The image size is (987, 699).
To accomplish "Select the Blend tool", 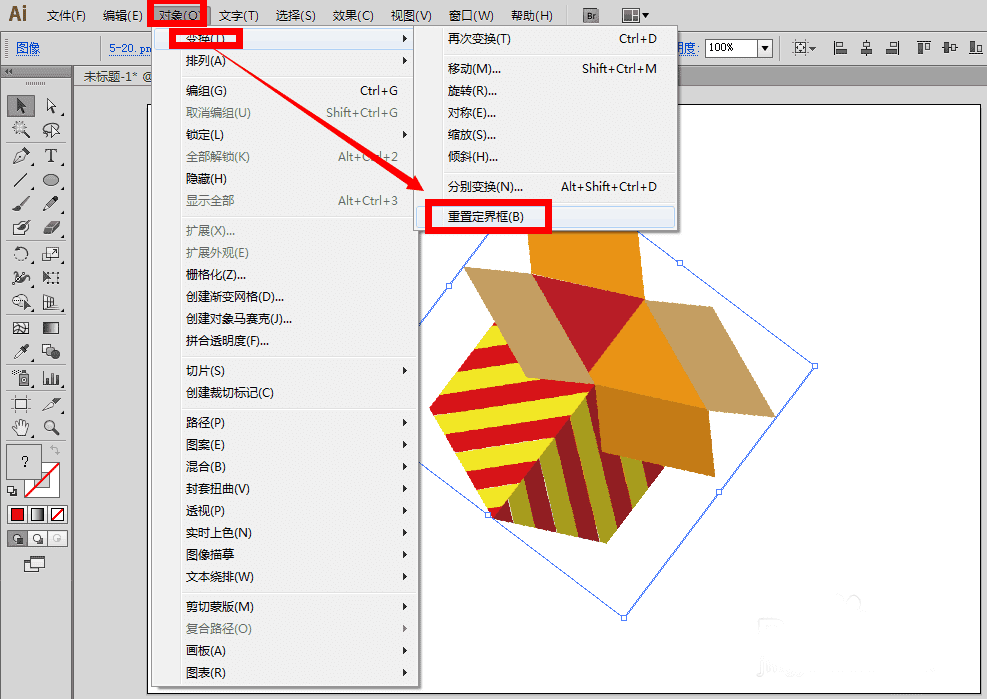I will coord(51,351).
